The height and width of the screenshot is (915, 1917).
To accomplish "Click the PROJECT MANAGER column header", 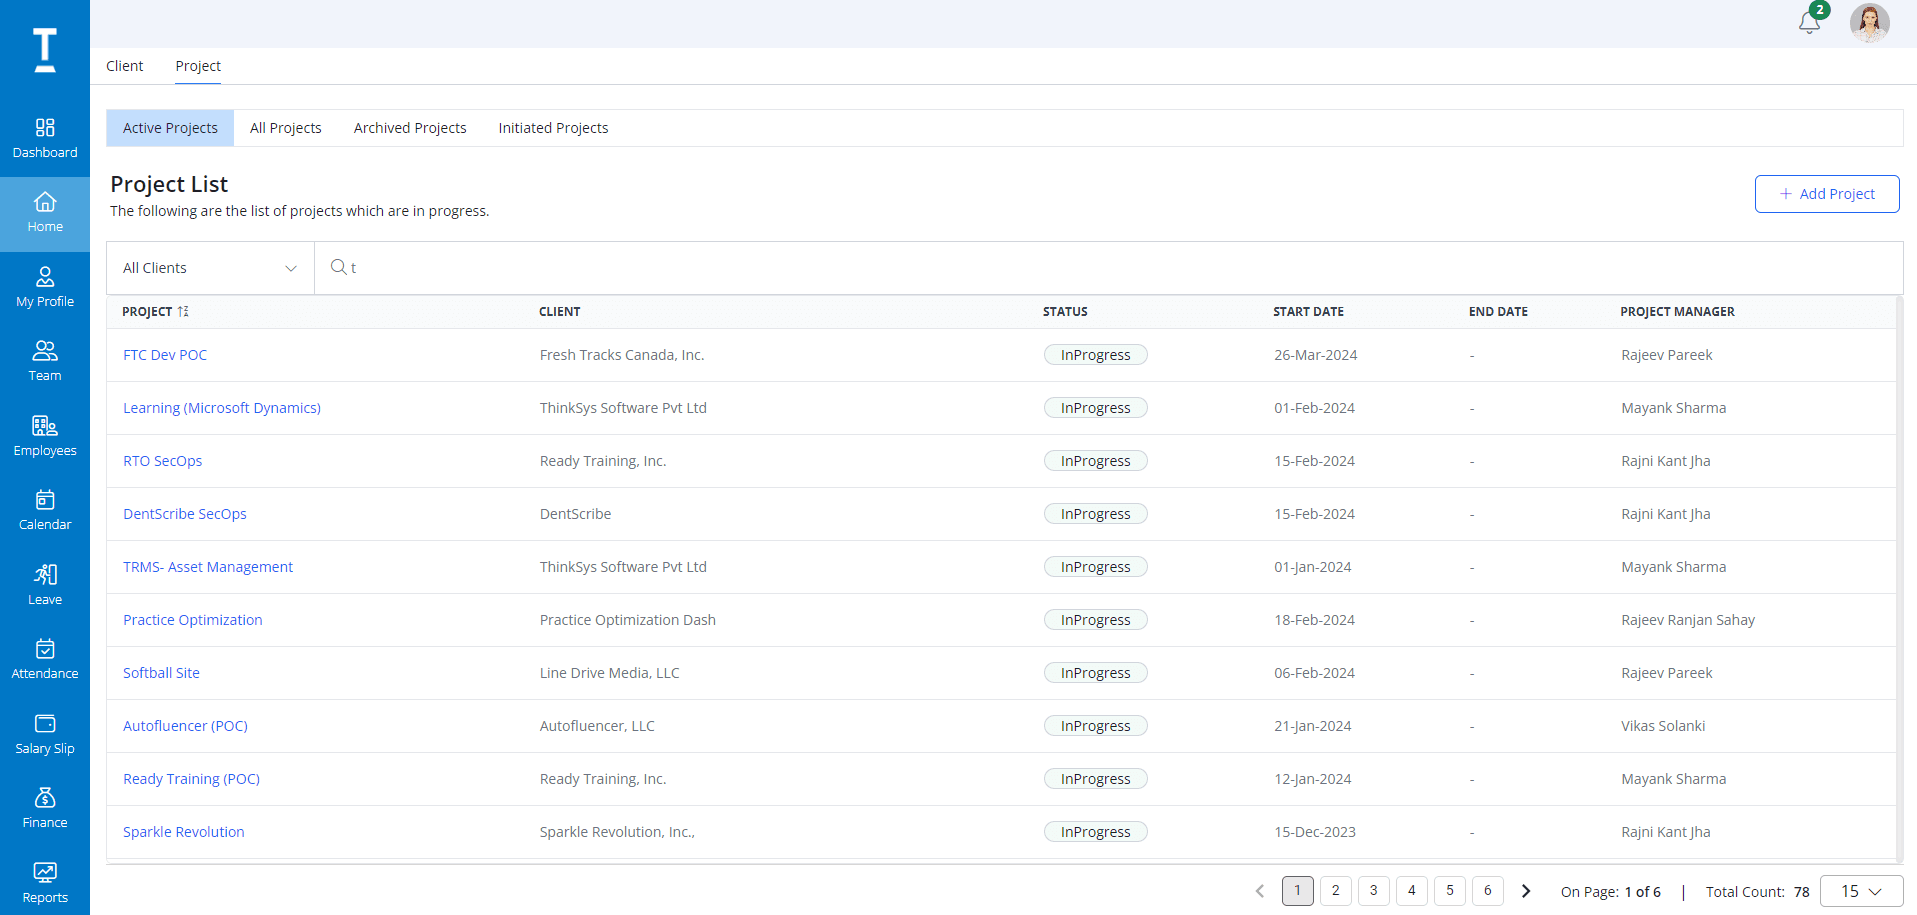I will (1677, 312).
